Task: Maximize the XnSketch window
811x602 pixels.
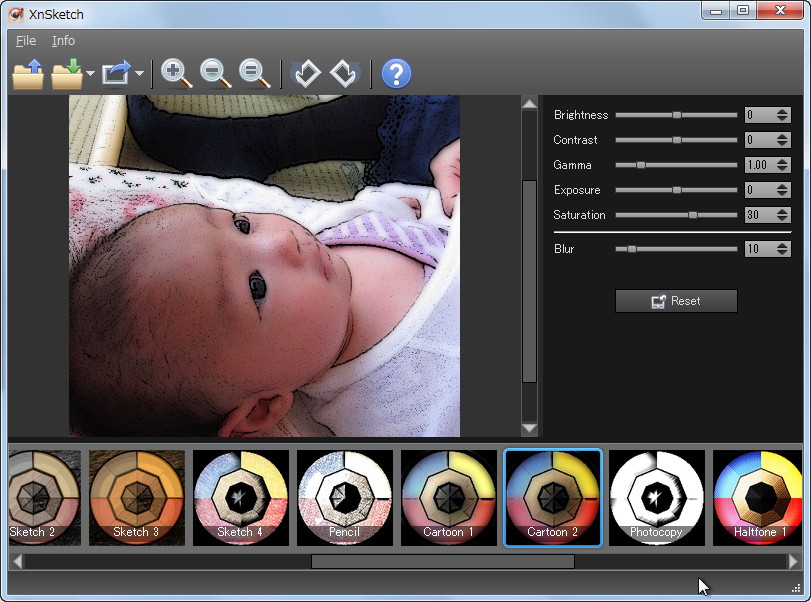Action: (x=743, y=10)
